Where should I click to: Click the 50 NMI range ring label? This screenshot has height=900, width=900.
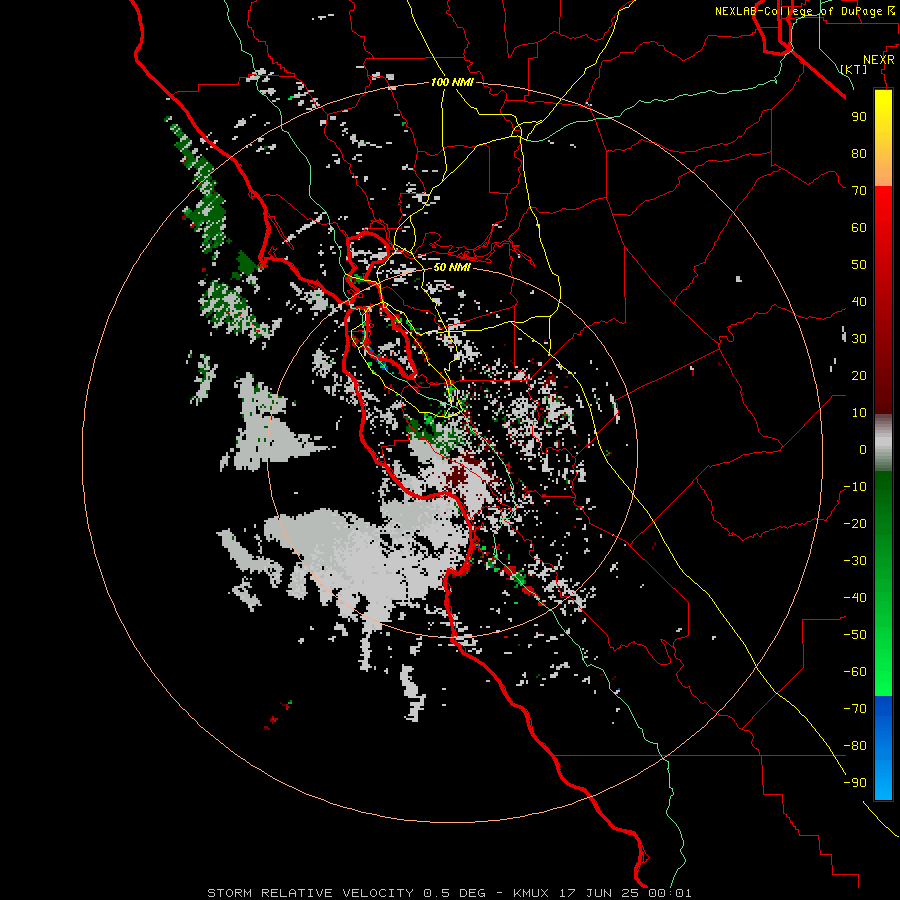coord(452,267)
